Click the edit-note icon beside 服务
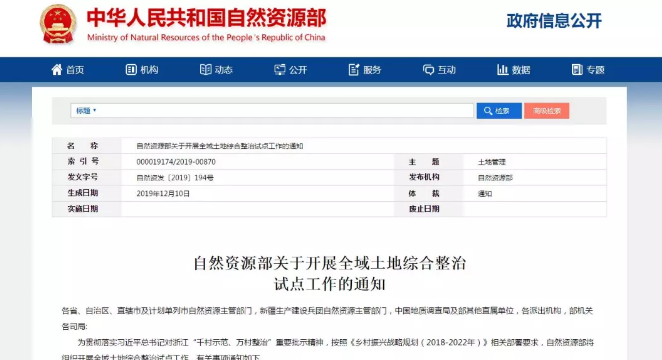 click(354, 70)
